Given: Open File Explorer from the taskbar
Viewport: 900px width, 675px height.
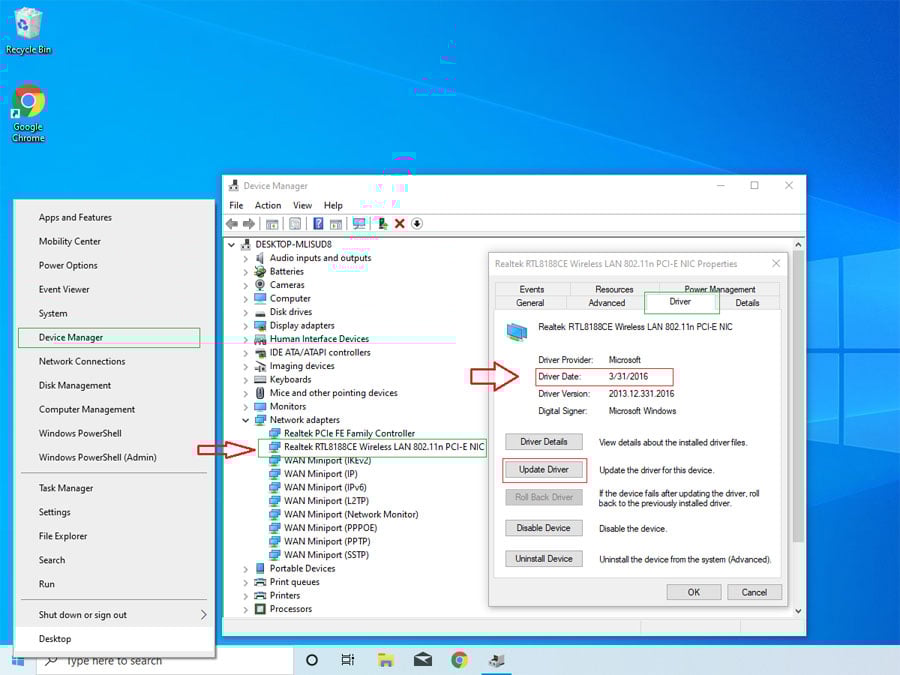Looking at the screenshot, I should (385, 660).
